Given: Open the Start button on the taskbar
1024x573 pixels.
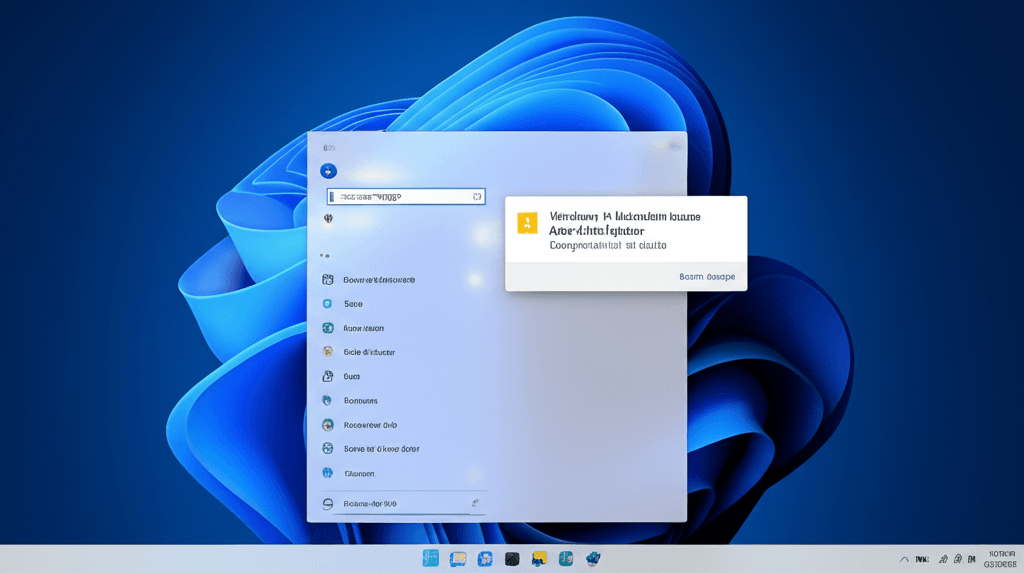Looking at the screenshot, I should tap(430, 559).
